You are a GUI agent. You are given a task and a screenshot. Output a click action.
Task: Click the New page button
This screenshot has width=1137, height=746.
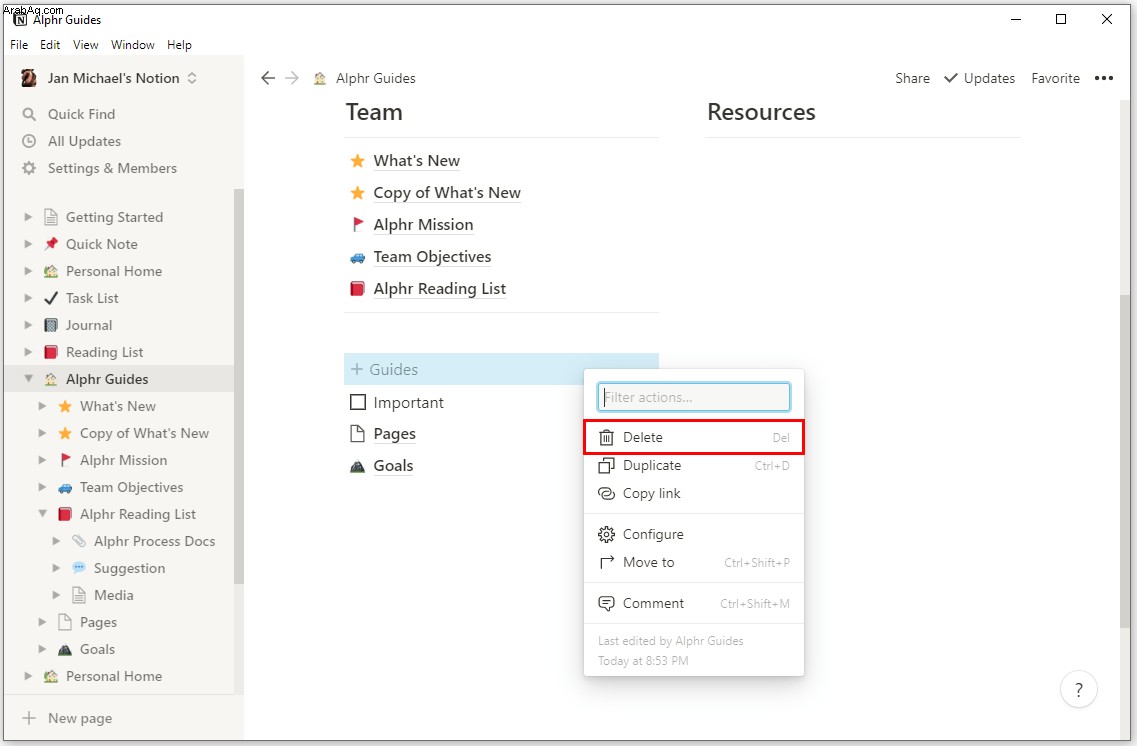tap(68, 718)
